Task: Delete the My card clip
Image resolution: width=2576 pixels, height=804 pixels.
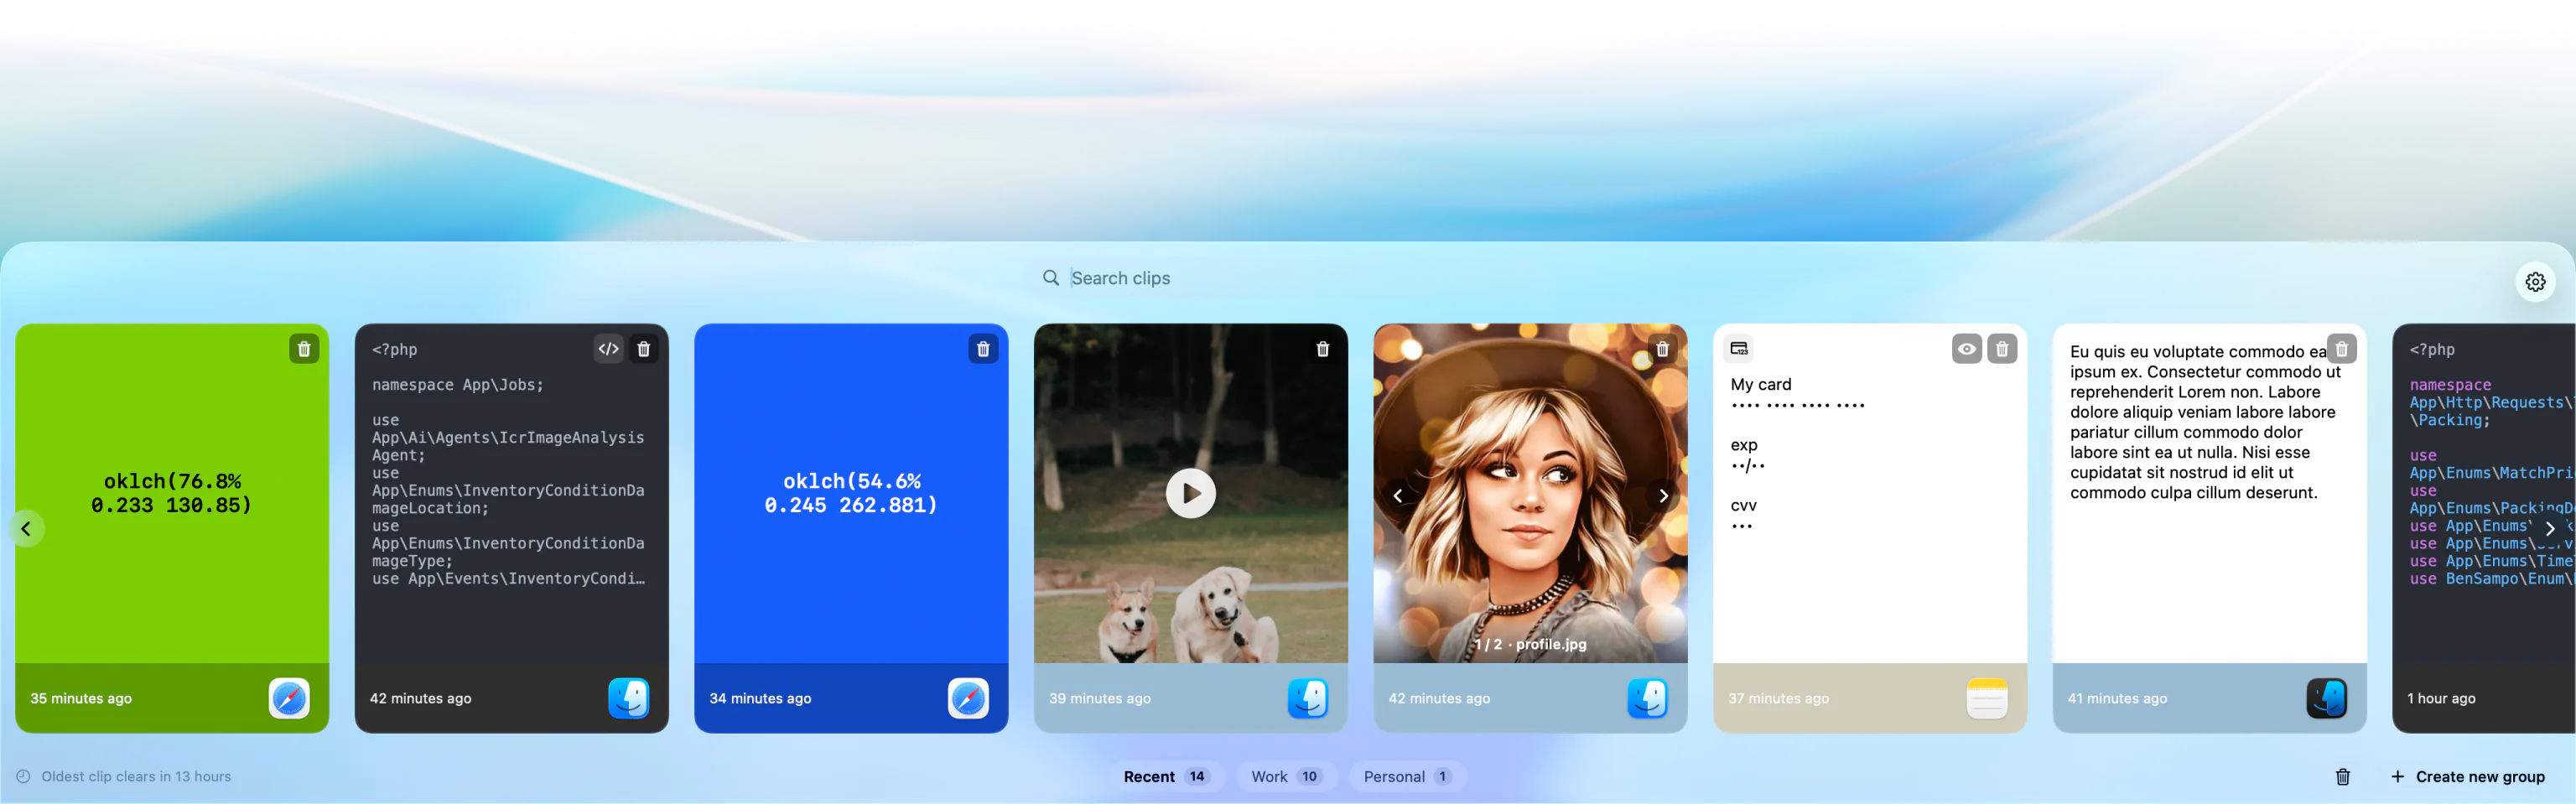Action: (2002, 349)
